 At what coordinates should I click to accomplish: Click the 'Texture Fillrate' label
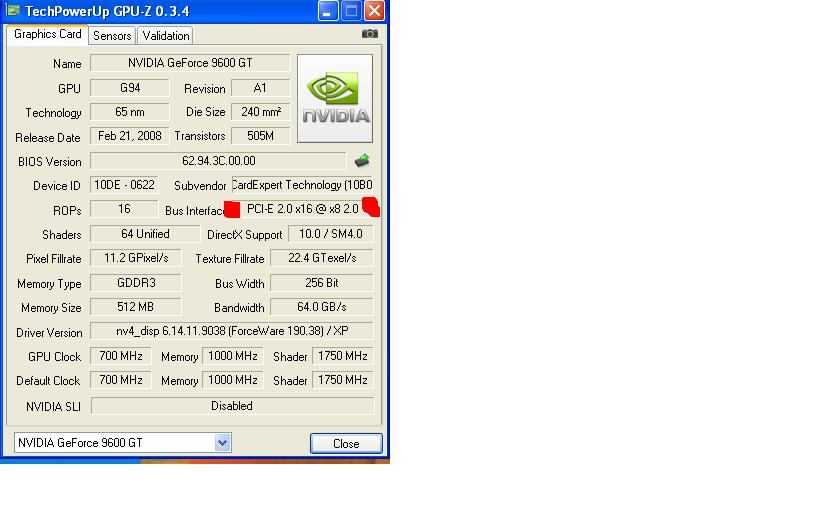click(230, 259)
